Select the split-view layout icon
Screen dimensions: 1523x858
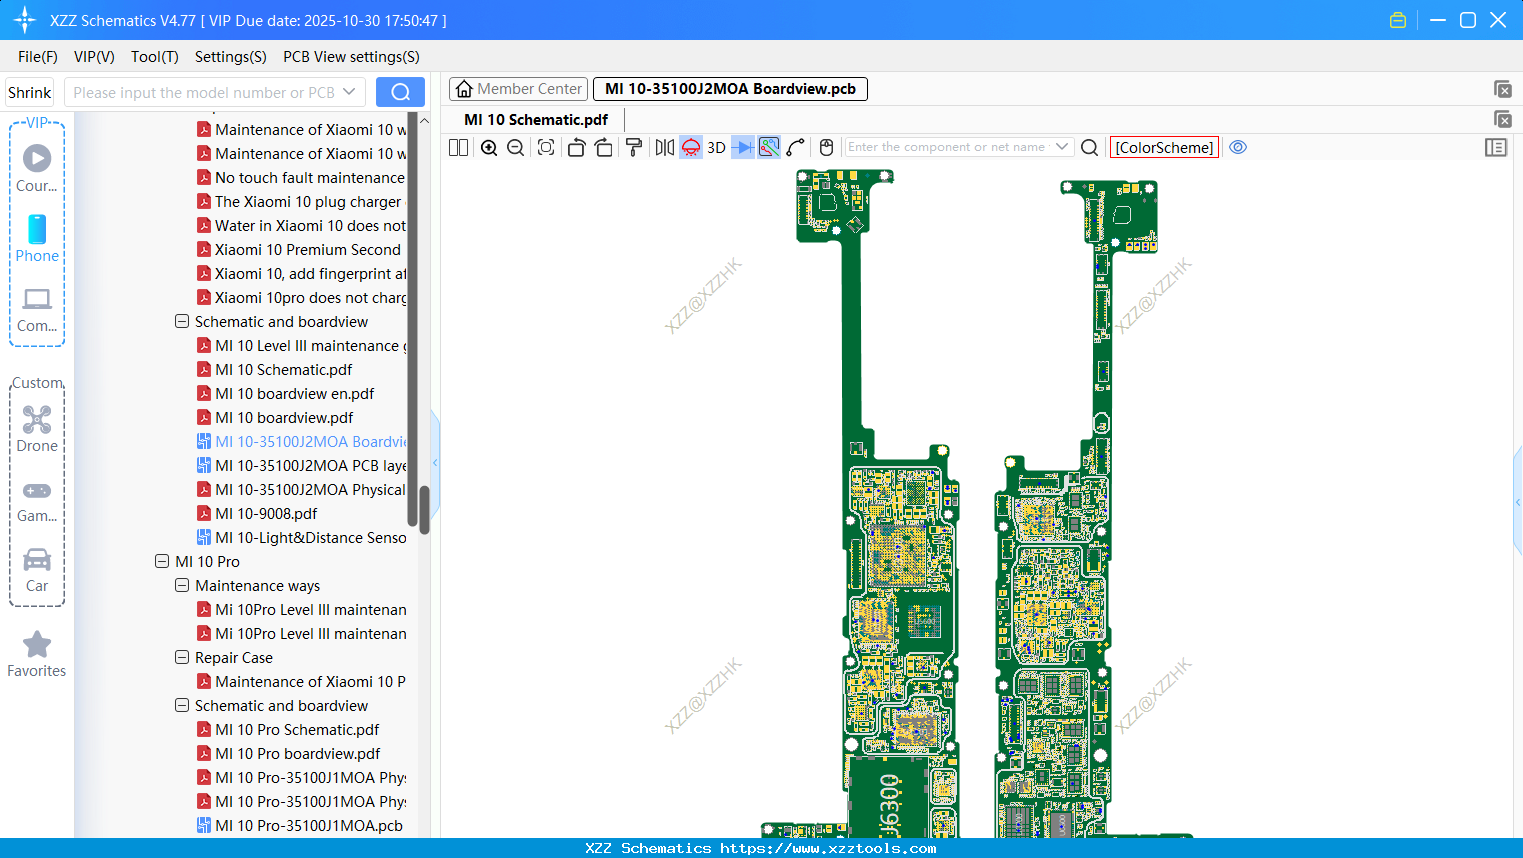[x=457, y=147]
